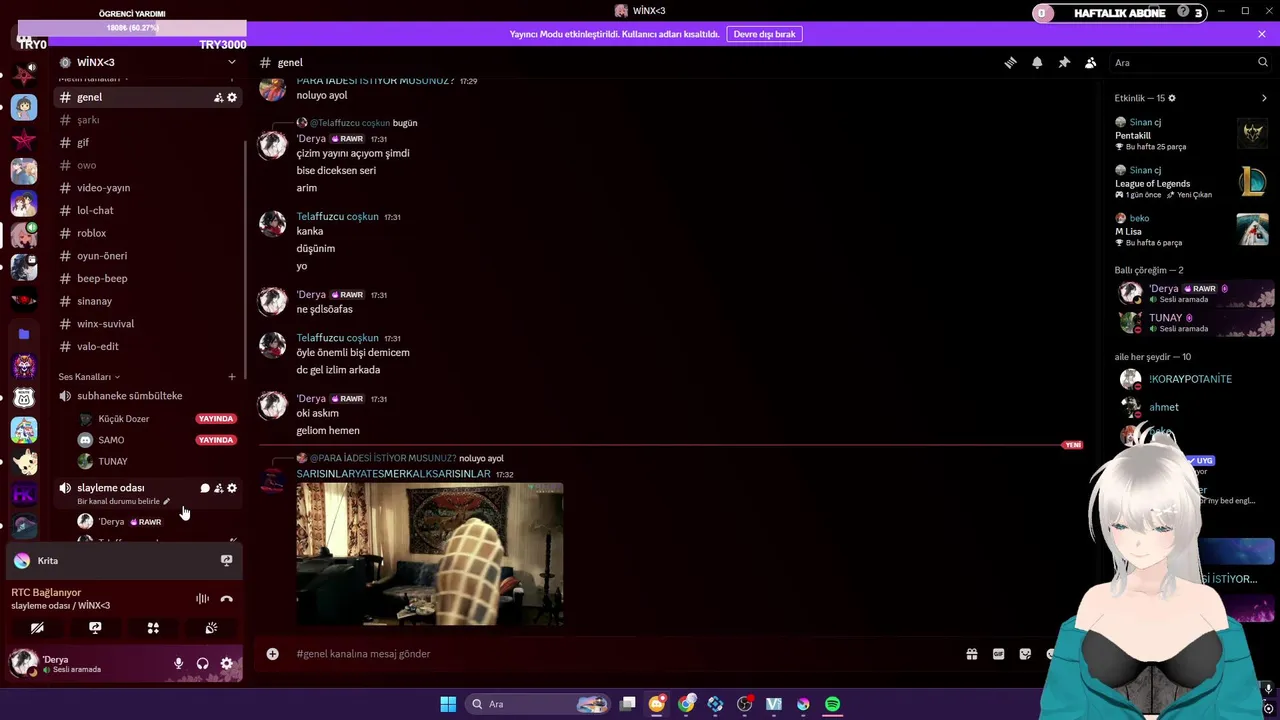
Task: Select the oyun-öneri channel
Action: (148, 256)
